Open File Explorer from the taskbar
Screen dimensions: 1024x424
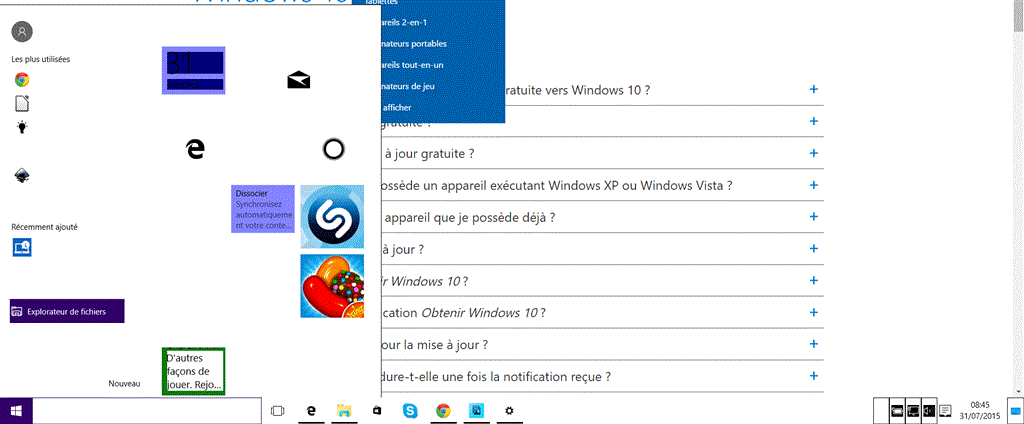(x=344, y=411)
